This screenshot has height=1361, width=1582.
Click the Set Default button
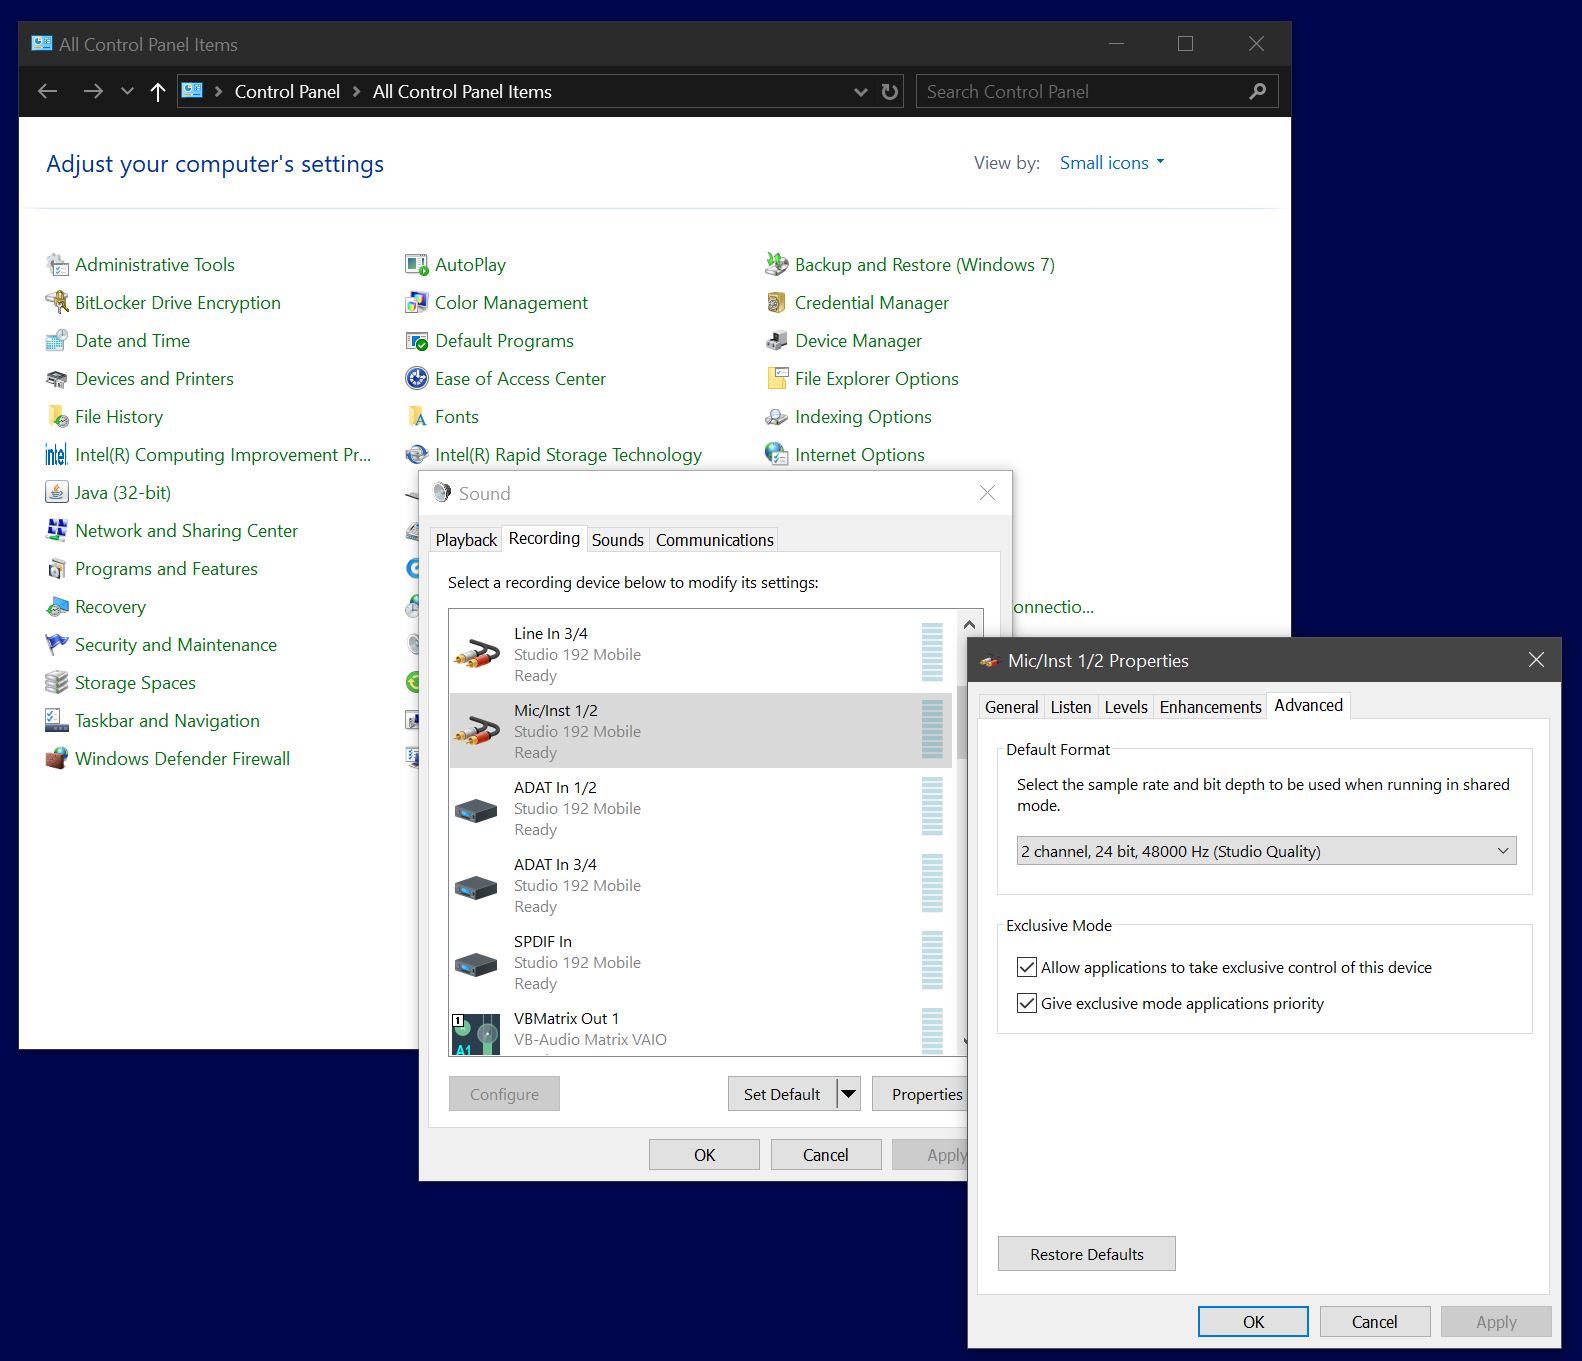[782, 1094]
